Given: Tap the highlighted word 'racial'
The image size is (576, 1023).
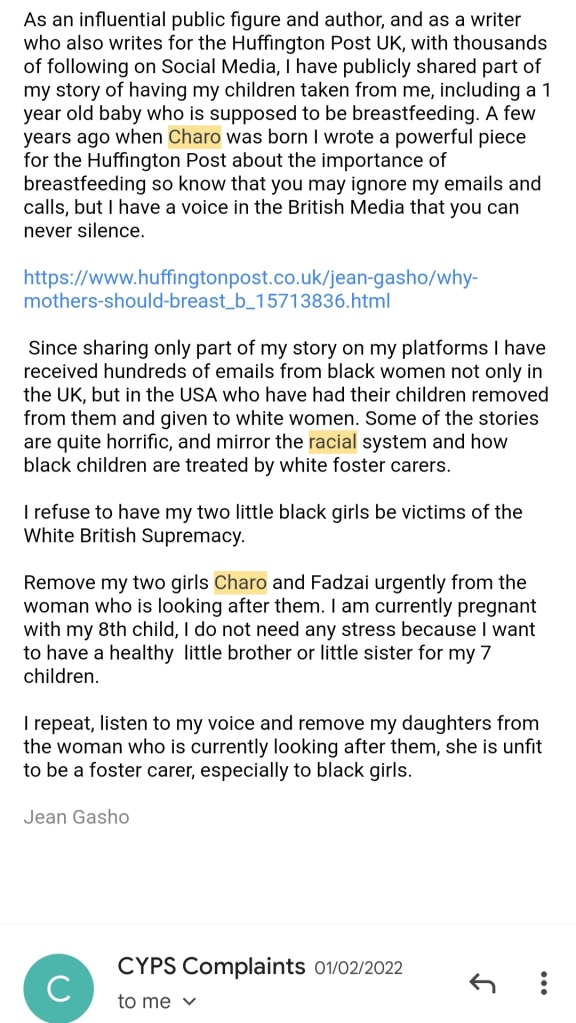Looking at the screenshot, I should (x=333, y=442).
